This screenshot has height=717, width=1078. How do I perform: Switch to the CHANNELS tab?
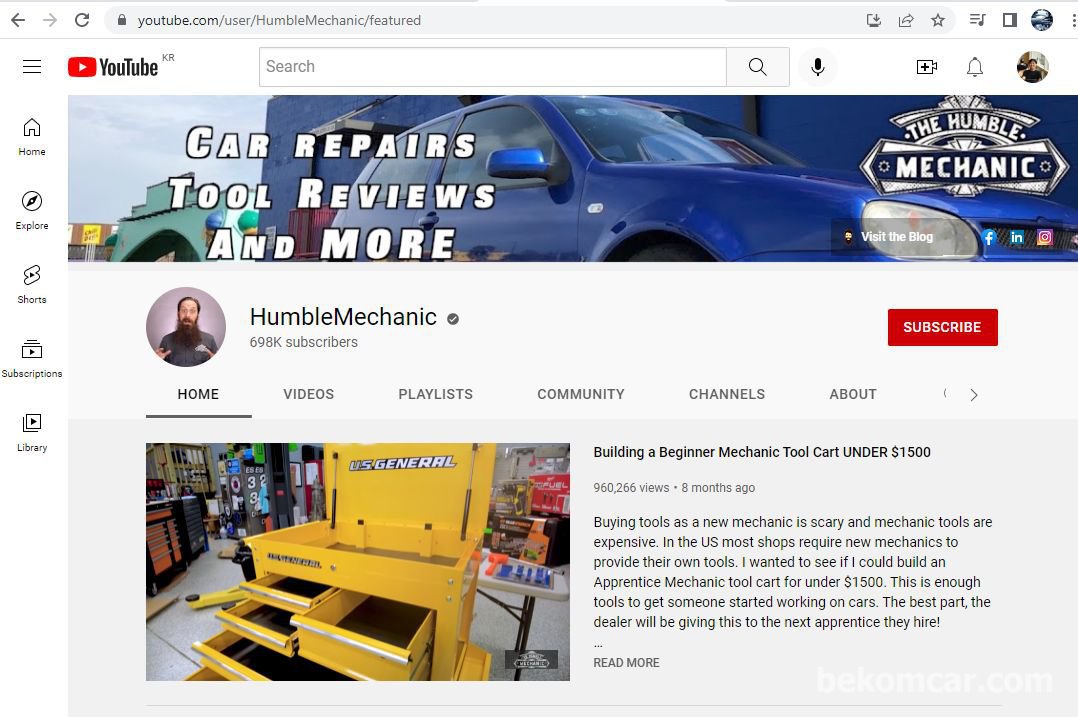click(x=727, y=394)
